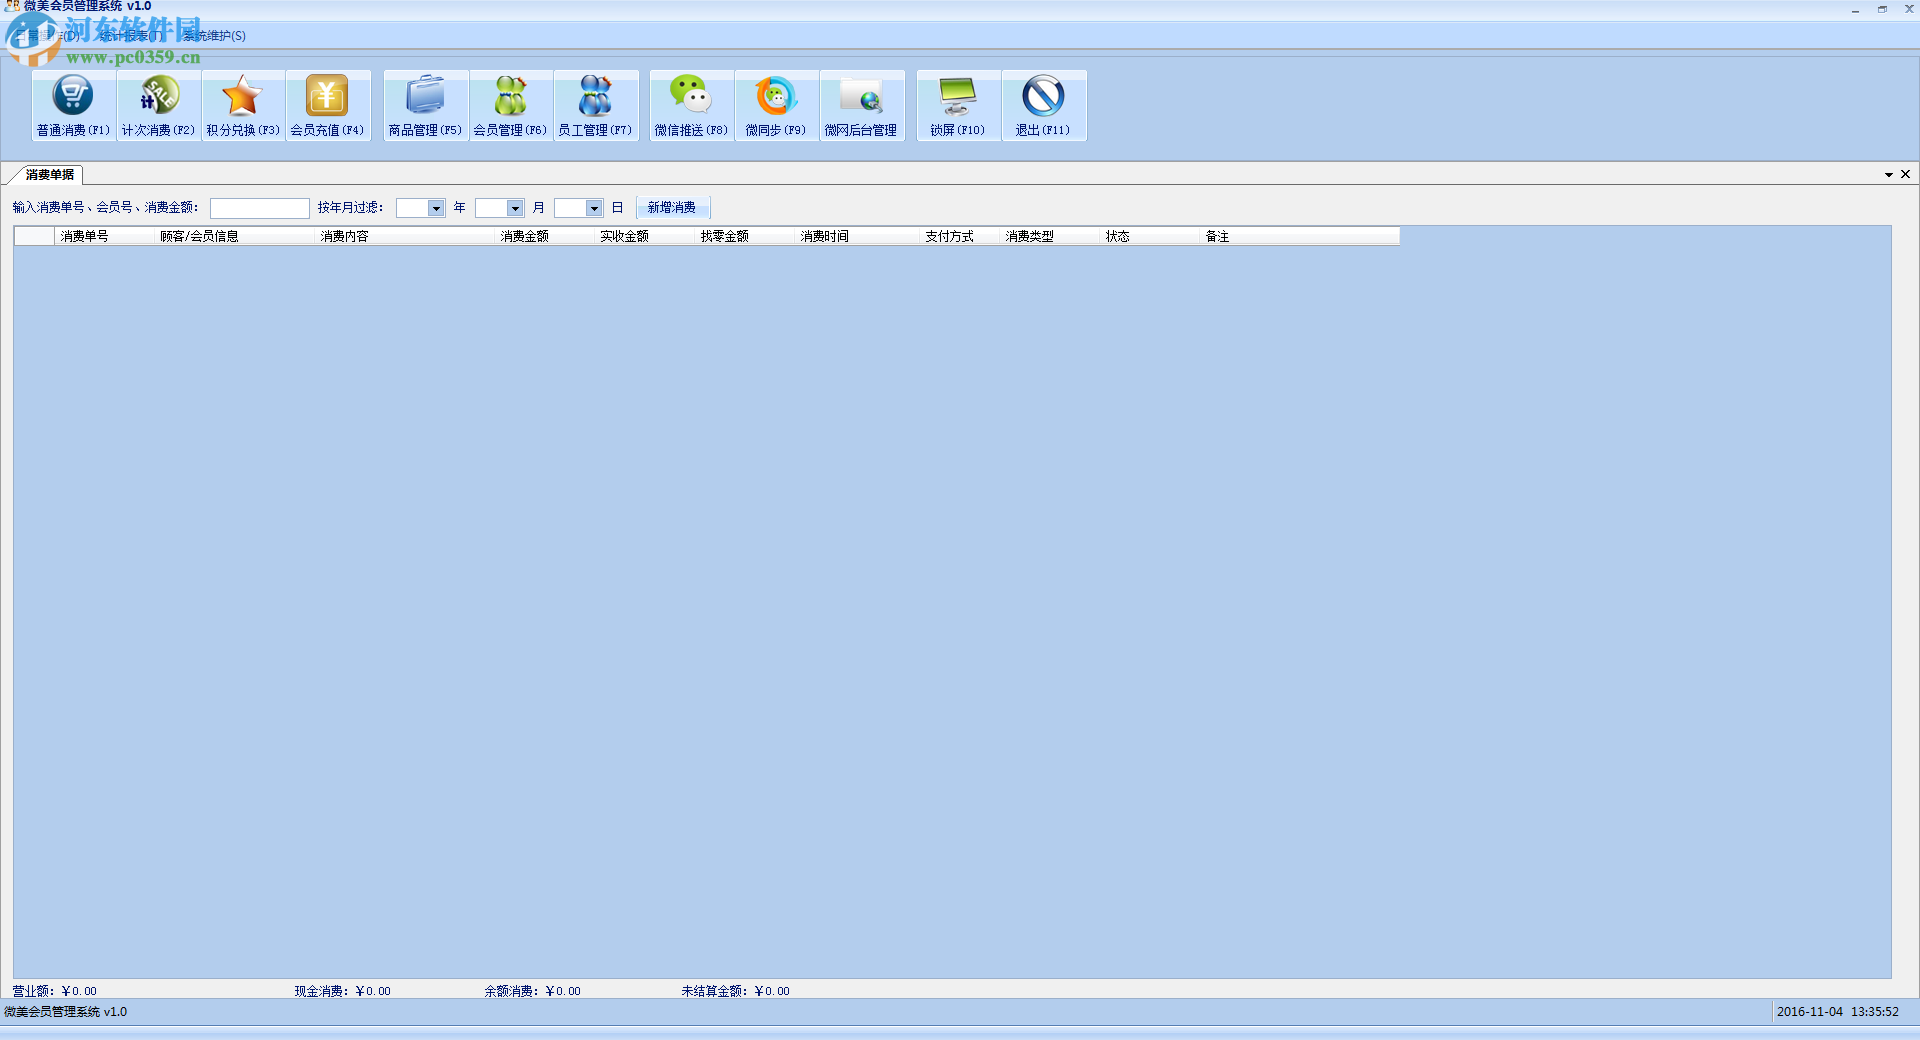1920x1040 pixels.
Task: Open 会员充值 (F4) yen icon
Action: 328,105
